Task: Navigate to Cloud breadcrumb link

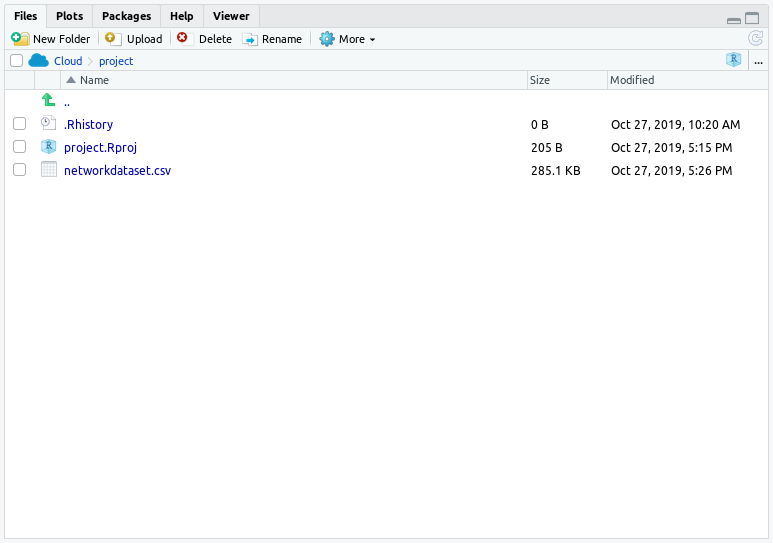Action: (x=68, y=61)
